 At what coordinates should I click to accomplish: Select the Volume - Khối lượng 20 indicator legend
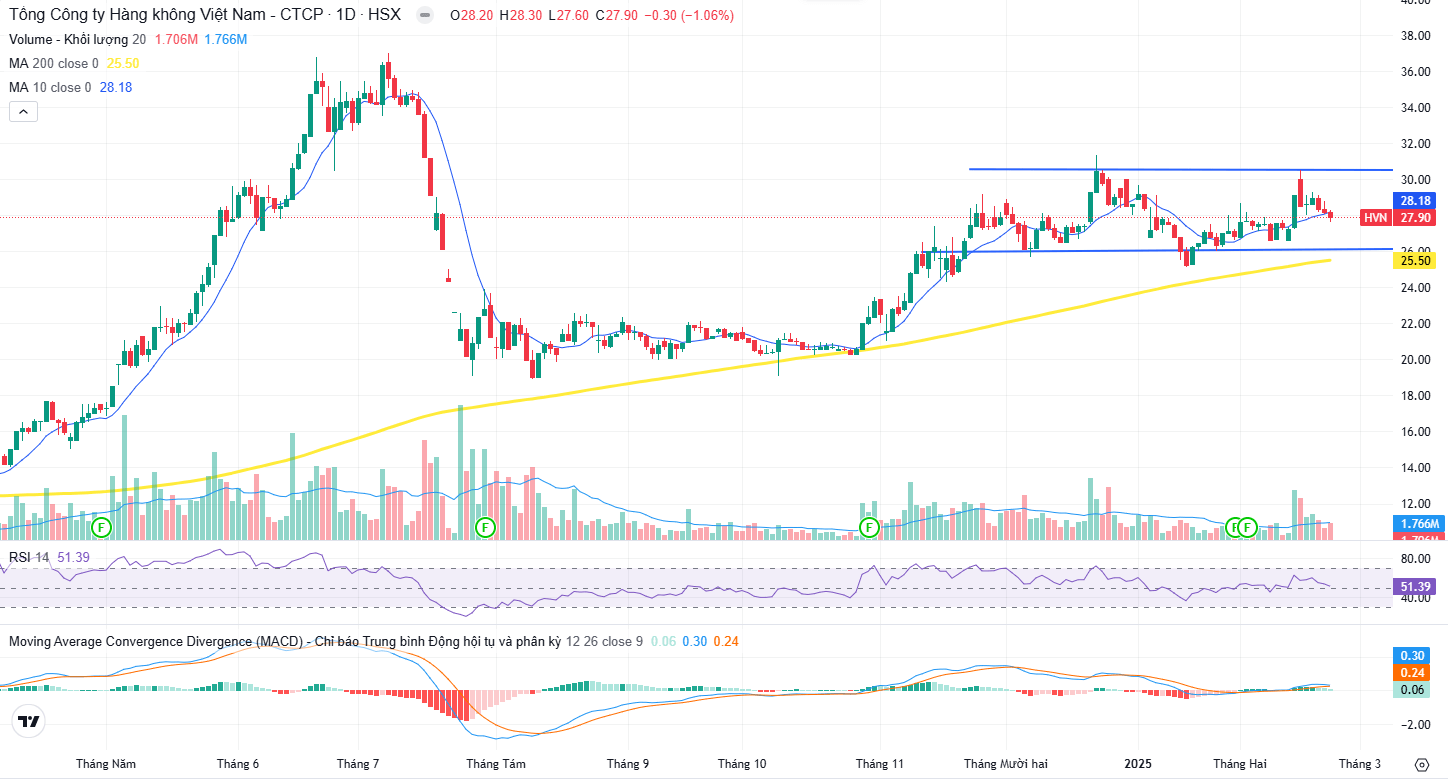pos(78,39)
